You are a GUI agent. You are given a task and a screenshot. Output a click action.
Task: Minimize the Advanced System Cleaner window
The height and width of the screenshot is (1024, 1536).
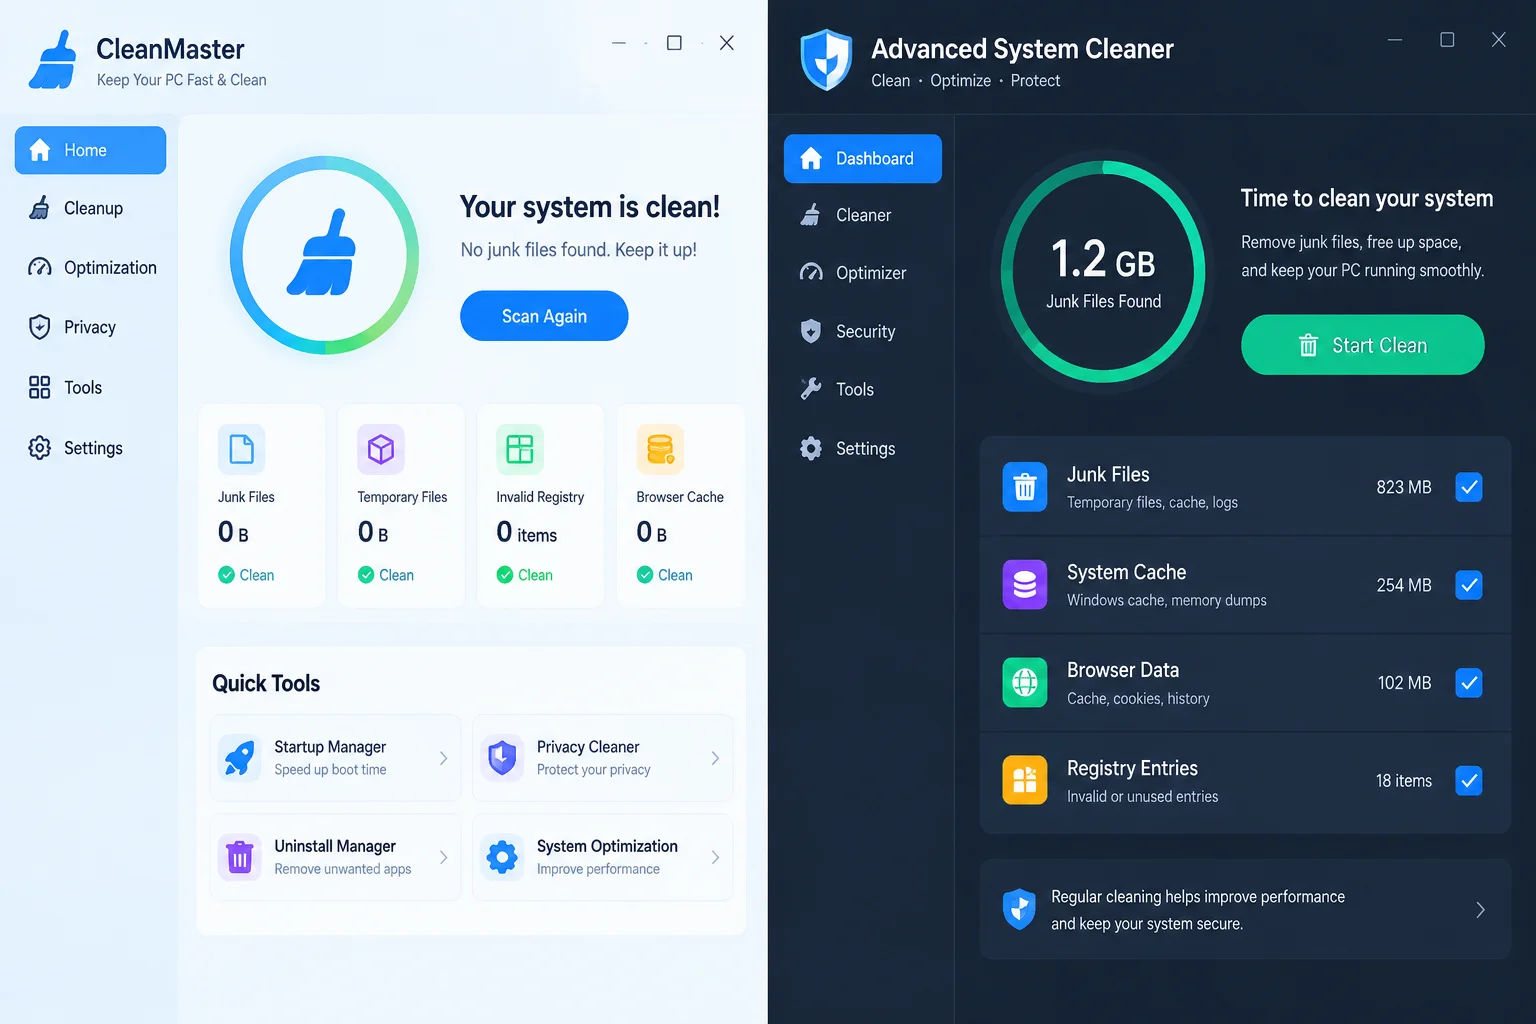[1395, 40]
